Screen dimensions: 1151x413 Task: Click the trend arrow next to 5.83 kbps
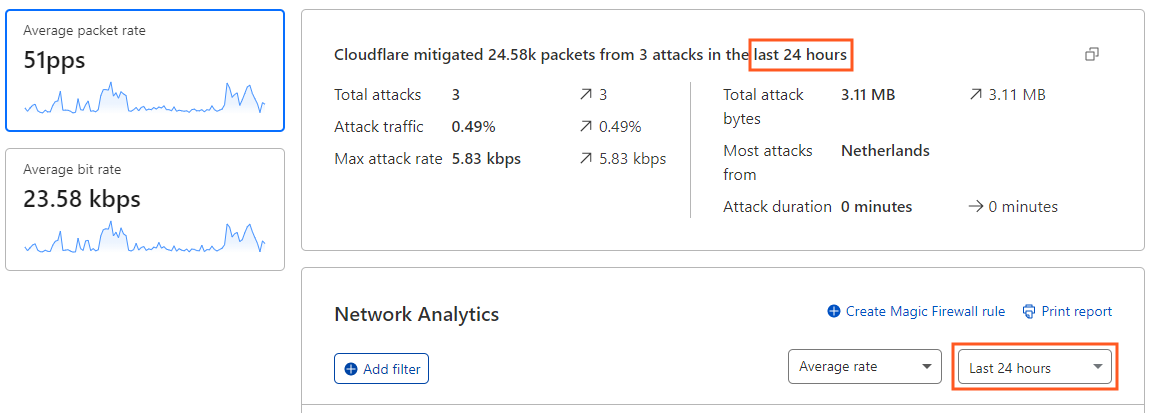click(585, 158)
